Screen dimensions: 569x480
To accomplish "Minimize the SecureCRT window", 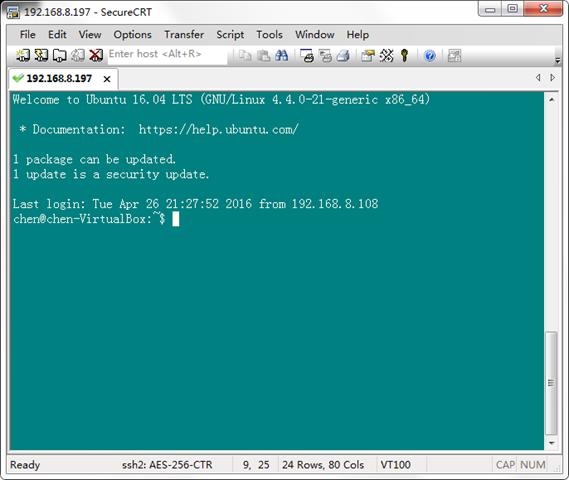I will coord(490,9).
